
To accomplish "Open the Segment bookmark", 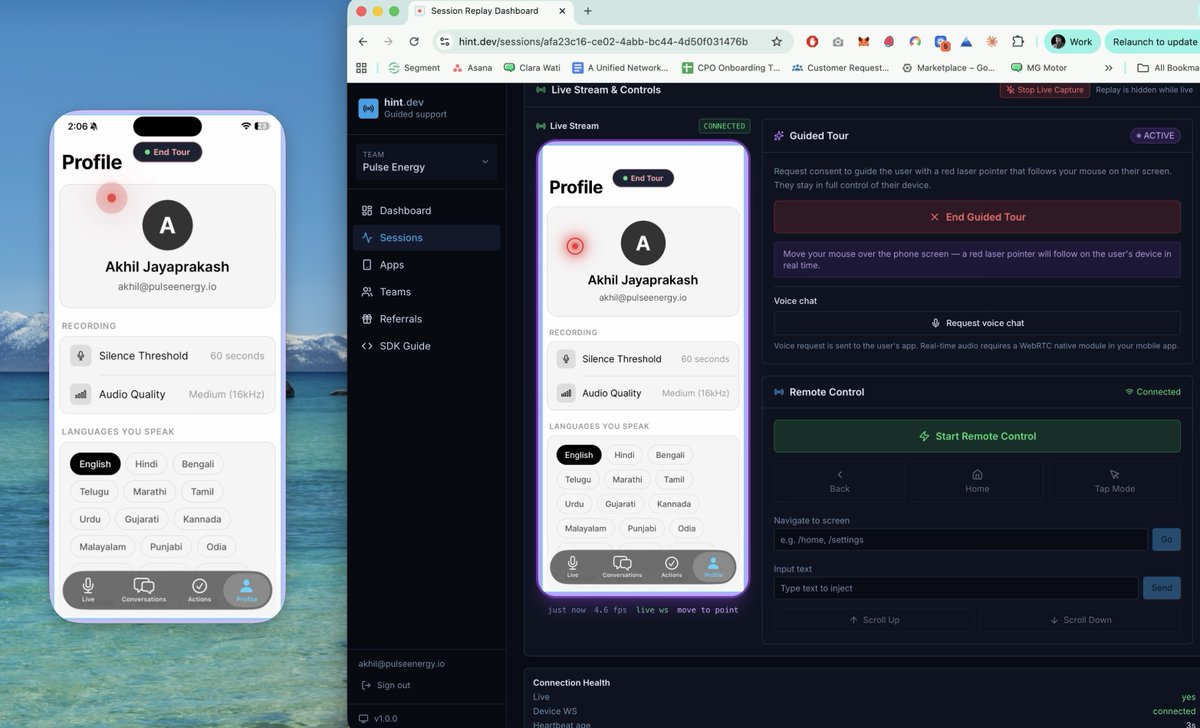I will pos(414,68).
